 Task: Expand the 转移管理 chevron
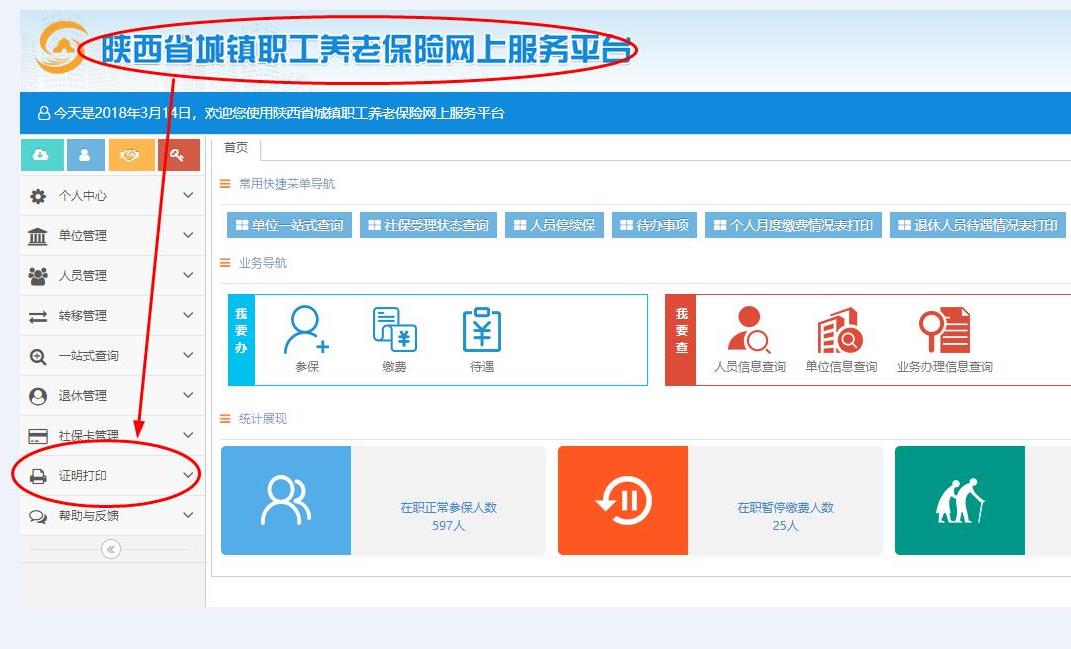pos(189,315)
